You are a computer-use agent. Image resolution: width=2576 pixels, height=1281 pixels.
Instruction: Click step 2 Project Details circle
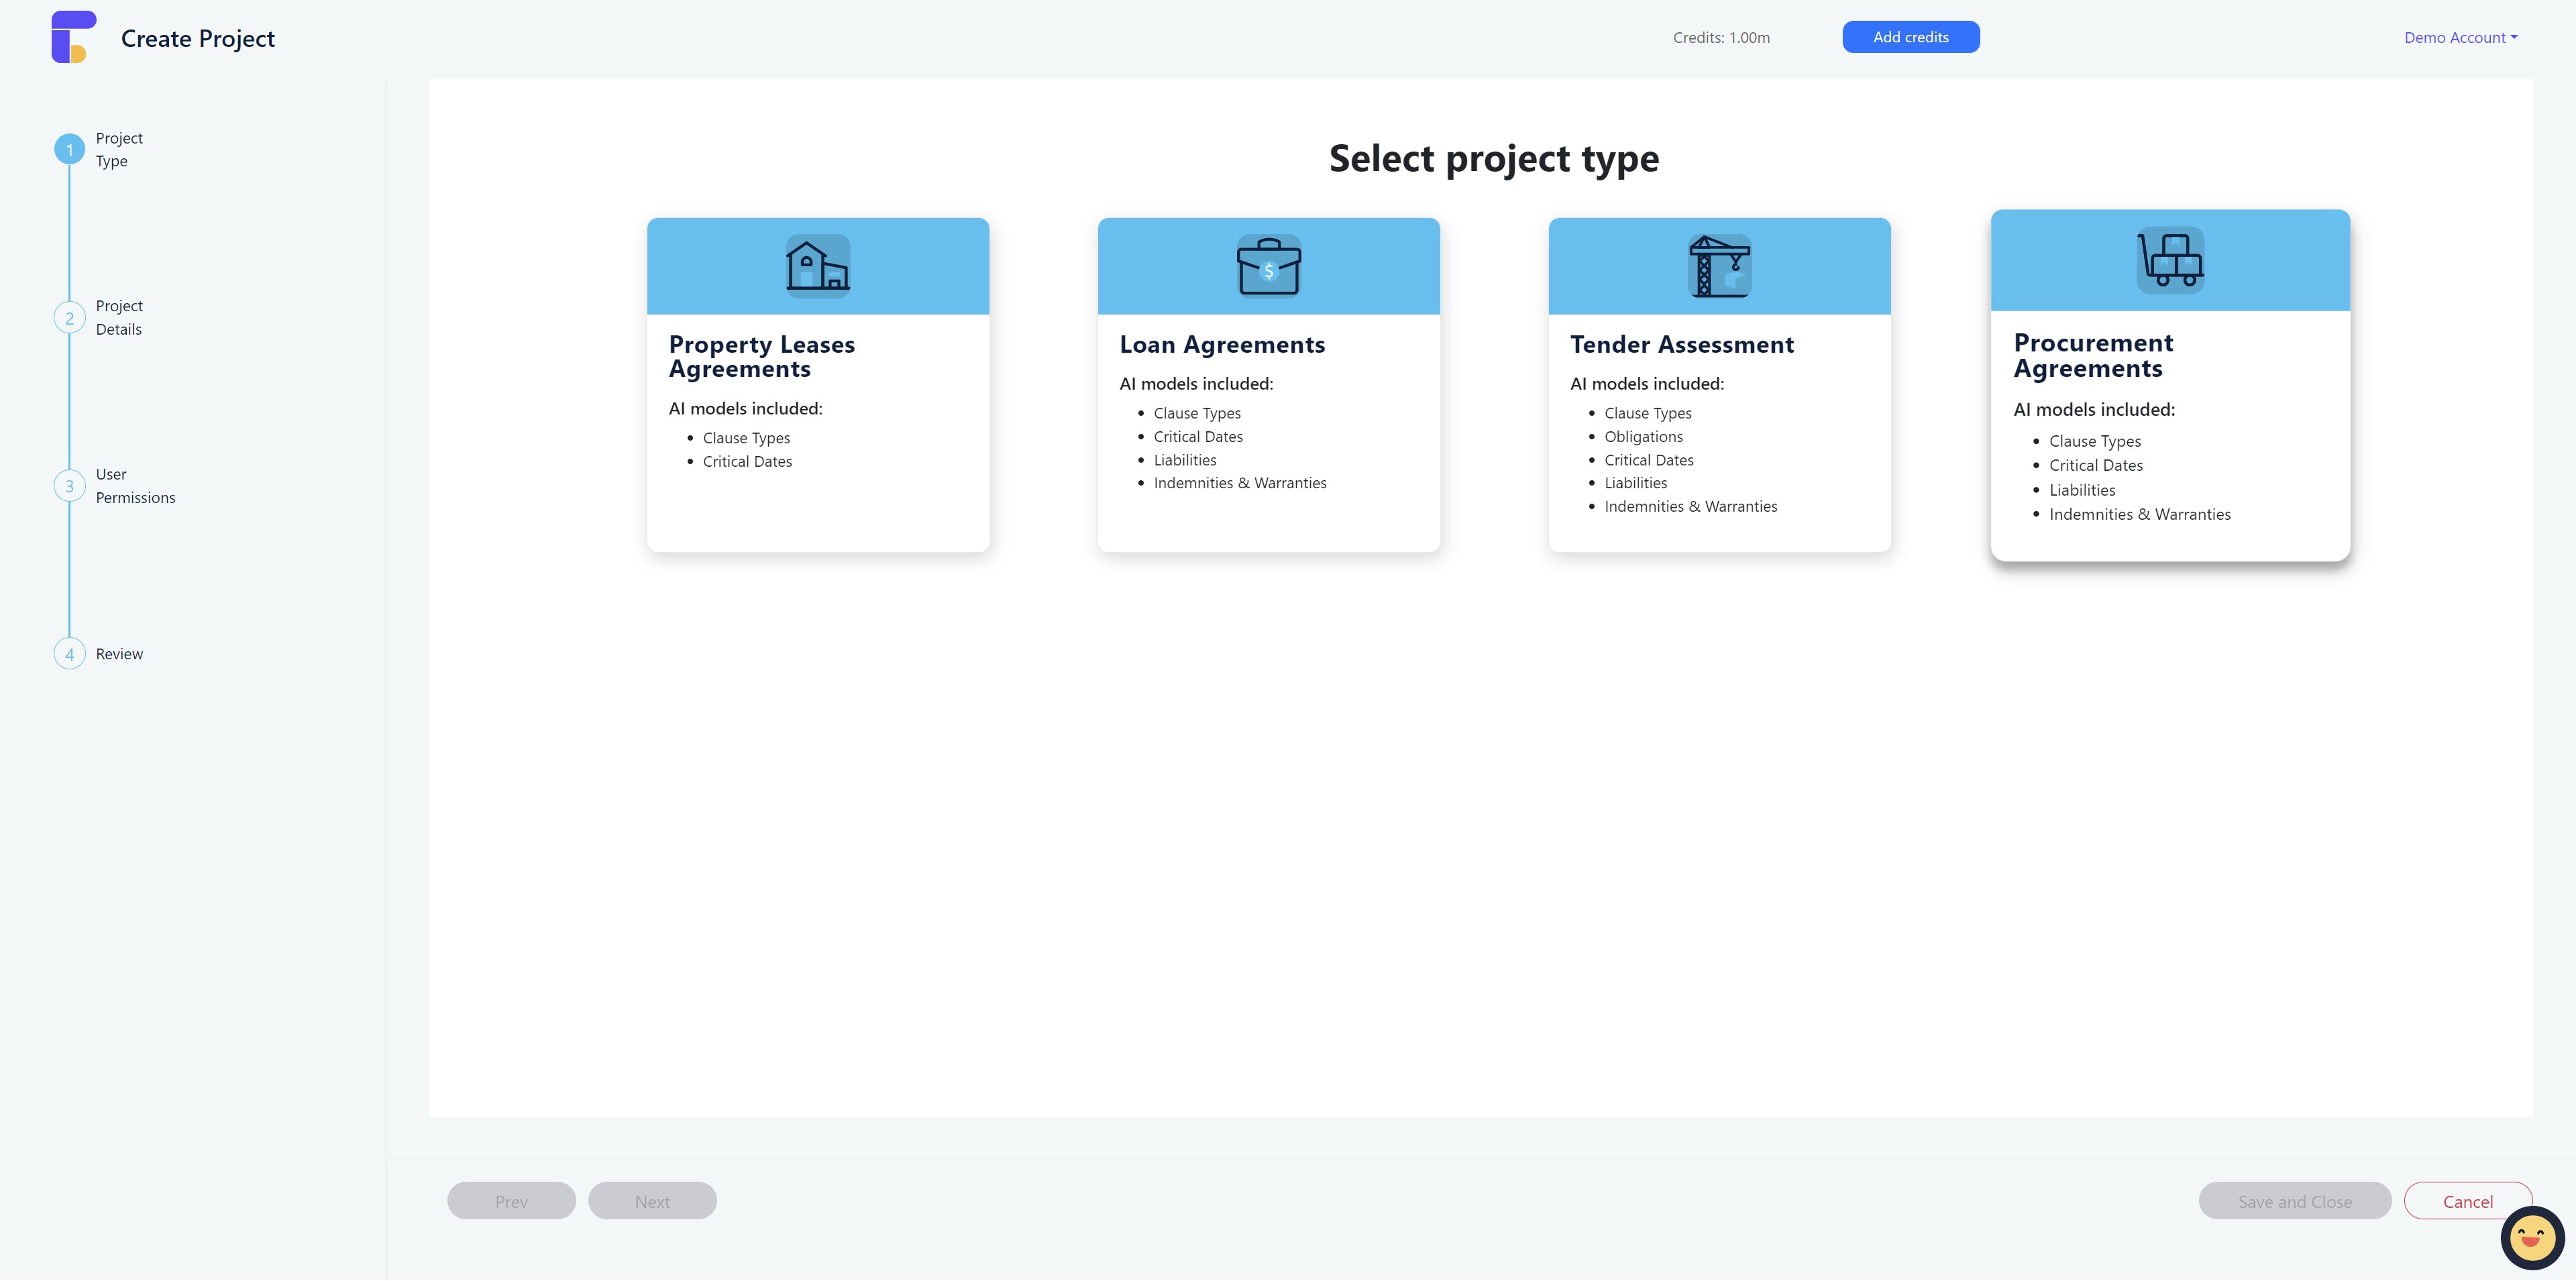[x=69, y=318]
